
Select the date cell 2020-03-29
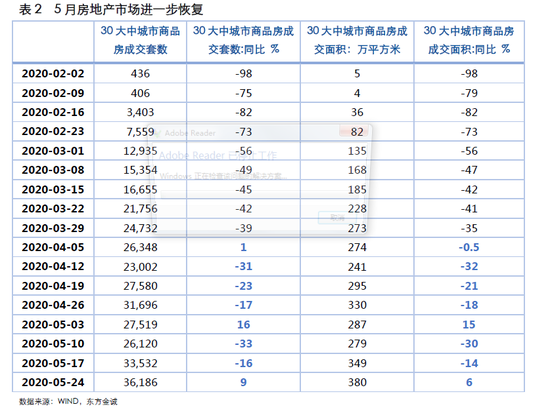53,228
